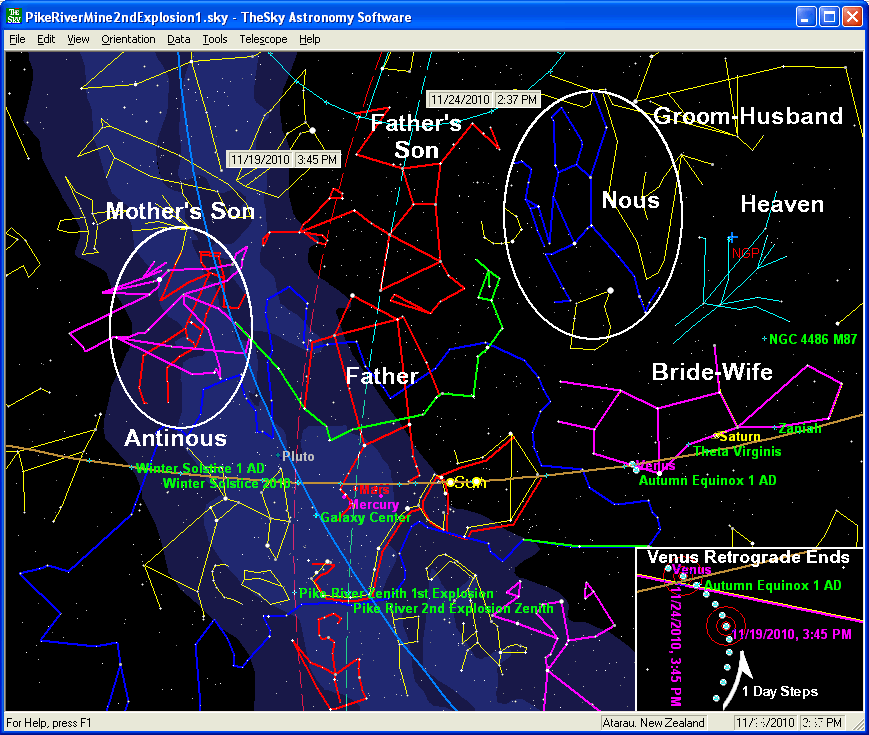Click Atarau, New Zealand location in status bar
This screenshot has width=869, height=735.
click(667, 723)
